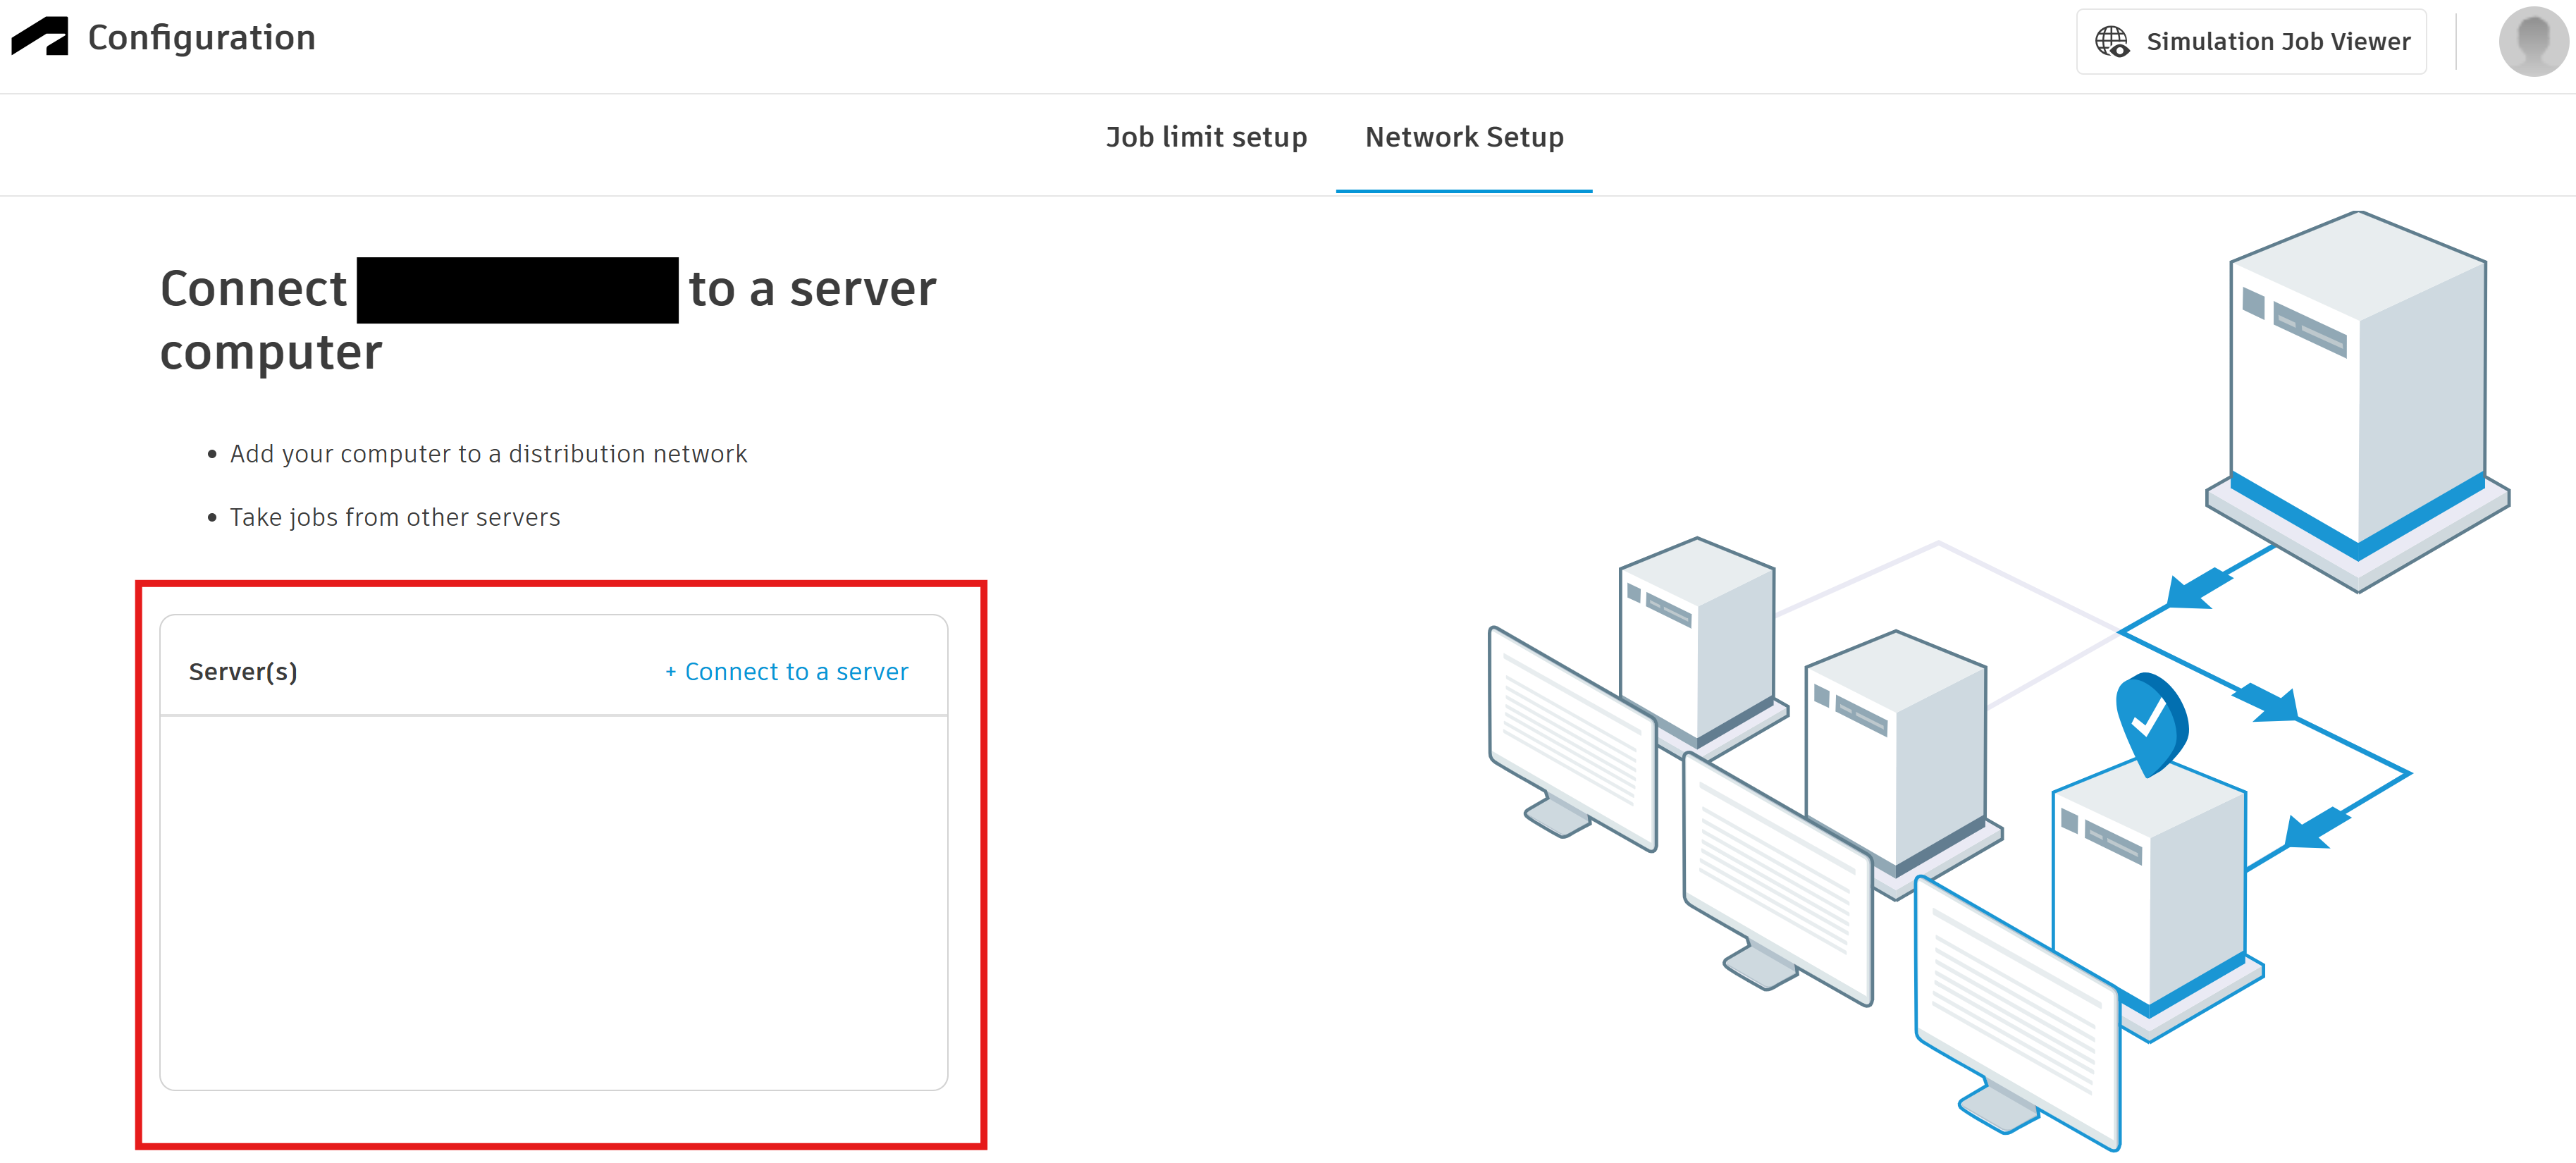The width and height of the screenshot is (2576, 1163).
Task: Click the empty servers list area
Action: click(x=554, y=902)
